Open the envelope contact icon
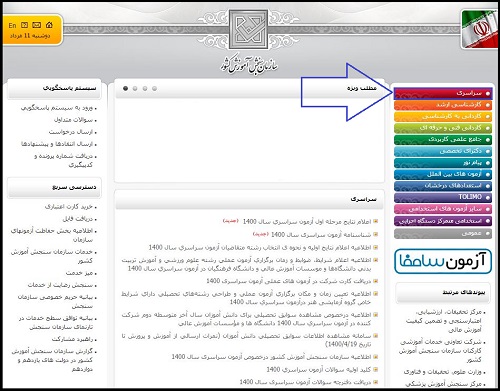Screen dimensions: 500x391 (x=37, y=25)
